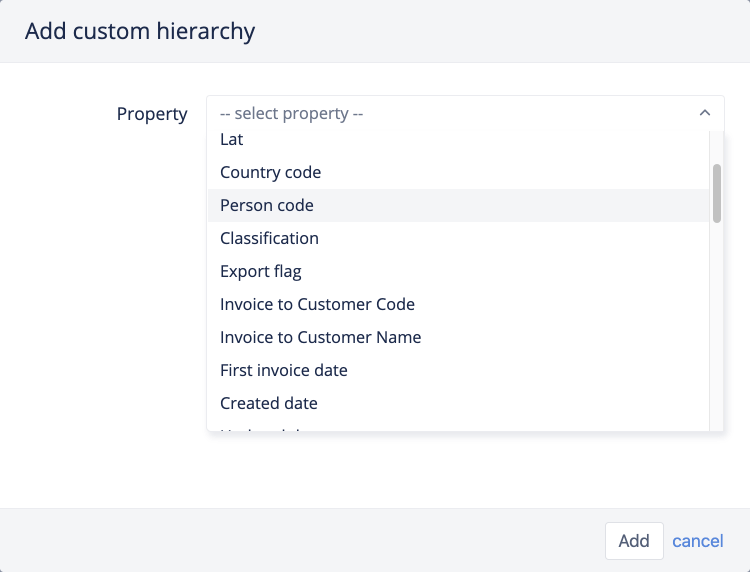Select Country code from the list
Viewport: 750px width, 572px height.
tap(271, 172)
